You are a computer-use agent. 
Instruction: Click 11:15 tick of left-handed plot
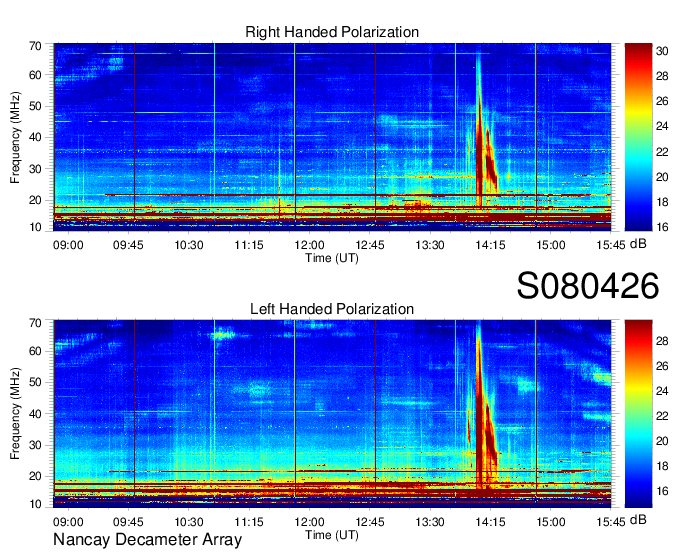pyautogui.click(x=249, y=522)
